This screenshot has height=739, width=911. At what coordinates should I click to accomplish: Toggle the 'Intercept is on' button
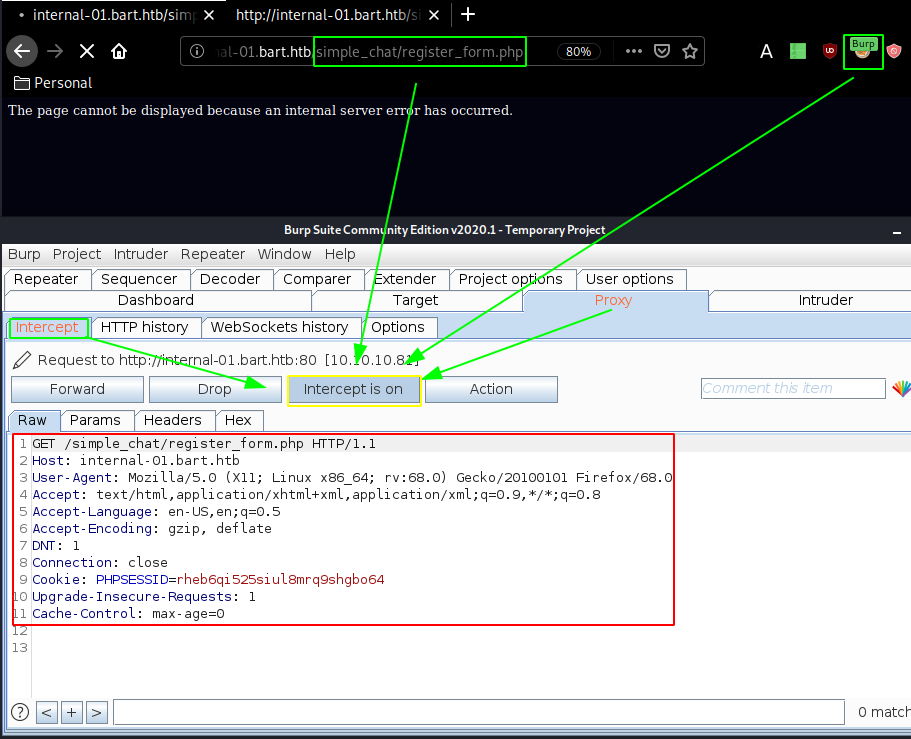[353, 389]
